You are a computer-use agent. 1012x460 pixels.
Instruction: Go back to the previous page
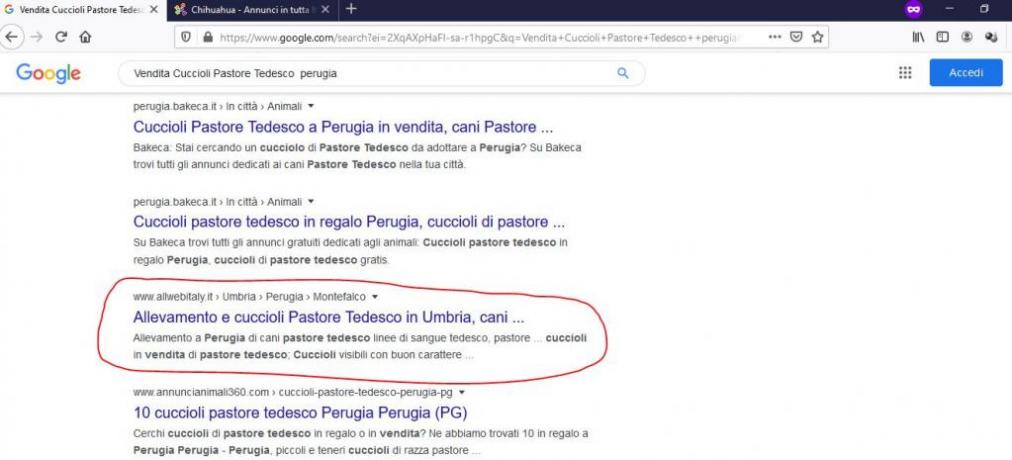pyautogui.click(x=12, y=37)
